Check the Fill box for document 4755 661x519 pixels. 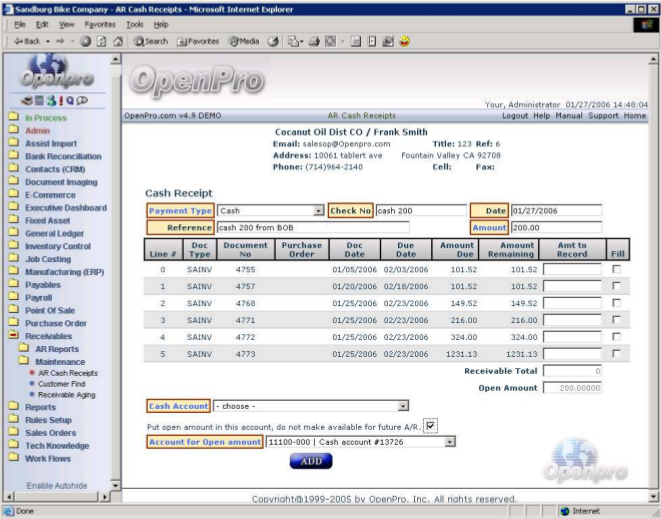tap(617, 269)
